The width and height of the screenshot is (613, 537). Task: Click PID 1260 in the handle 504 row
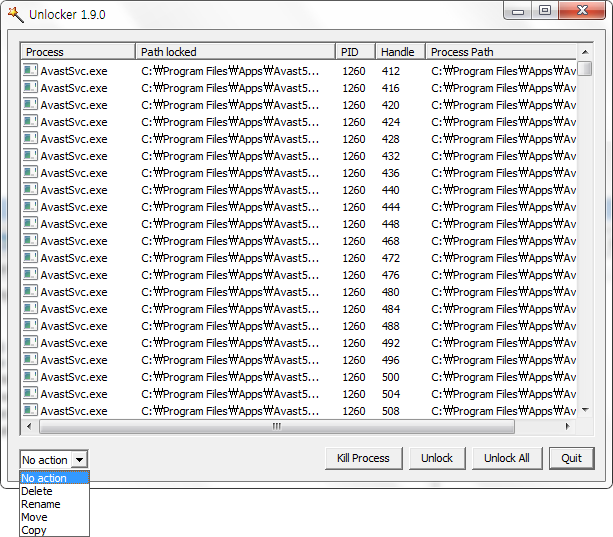[354, 394]
